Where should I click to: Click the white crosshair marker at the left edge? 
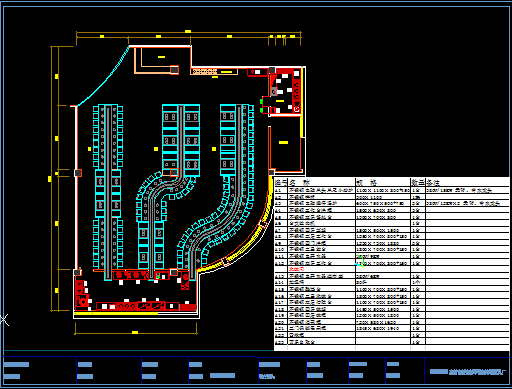[4, 320]
